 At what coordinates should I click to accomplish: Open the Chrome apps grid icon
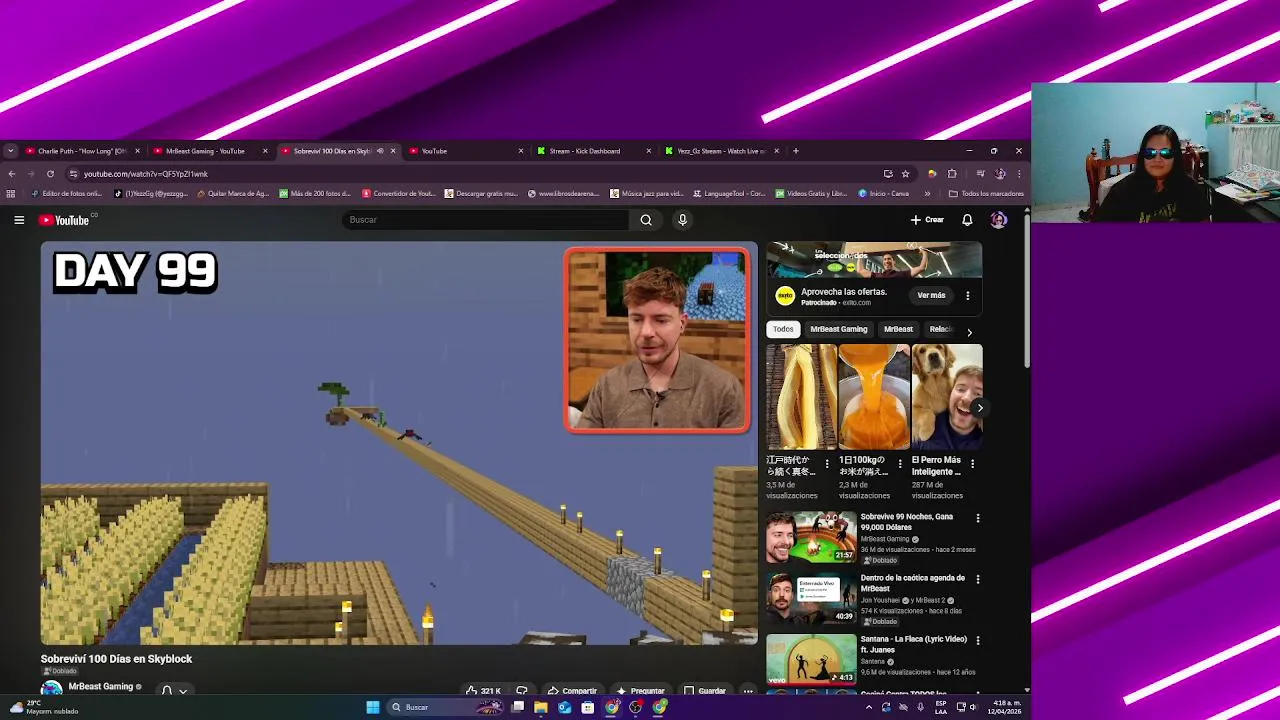point(11,194)
